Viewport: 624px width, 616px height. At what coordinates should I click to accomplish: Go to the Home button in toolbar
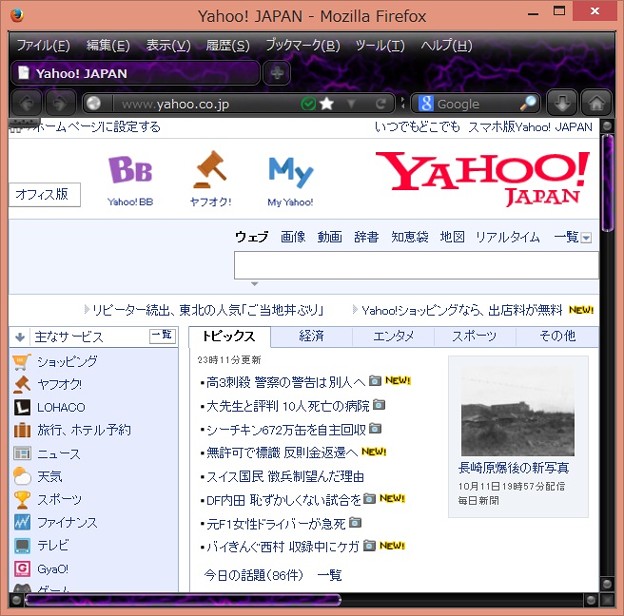[596, 104]
